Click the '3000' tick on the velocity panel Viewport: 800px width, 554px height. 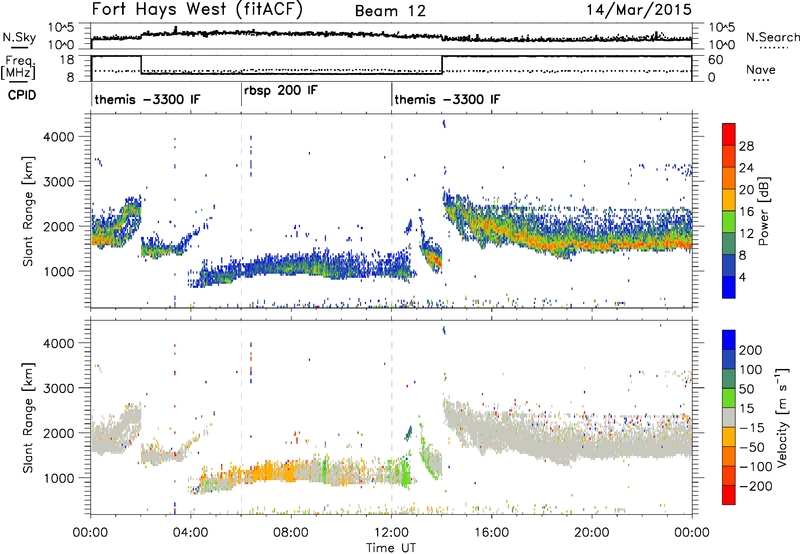coord(59,388)
